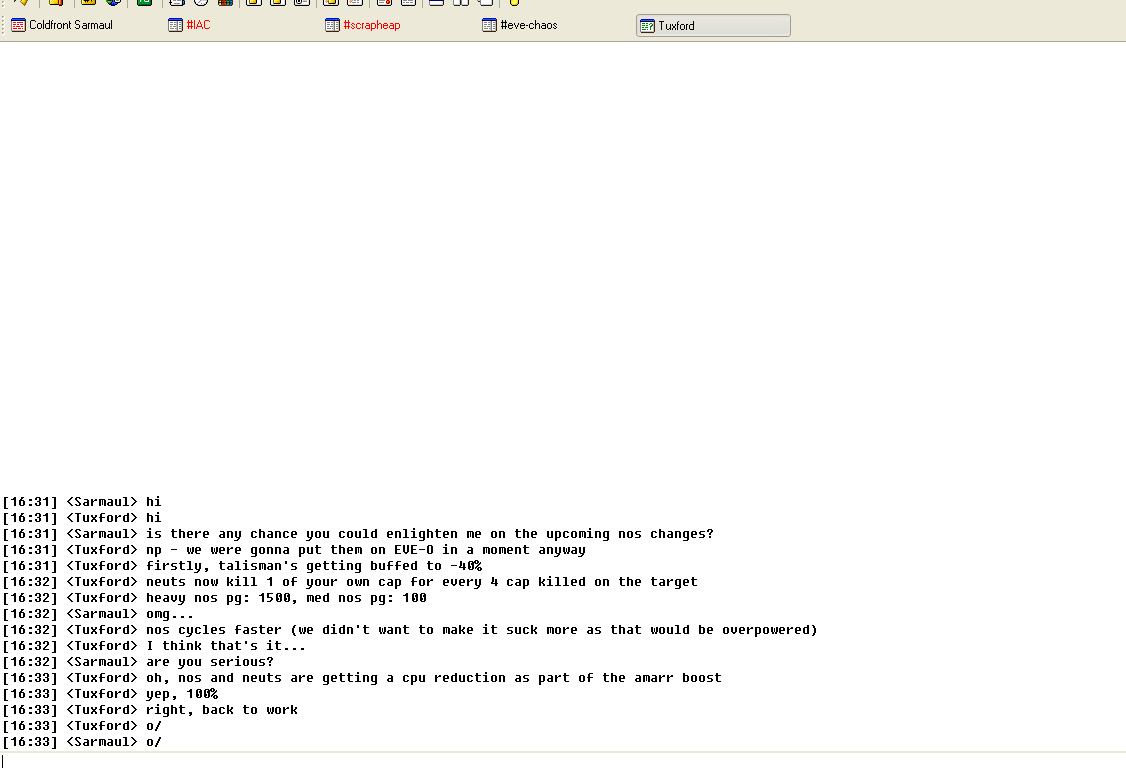The width and height of the screenshot is (1126, 768).
Task: Click the "yep, 100%" message
Action: (x=111, y=693)
